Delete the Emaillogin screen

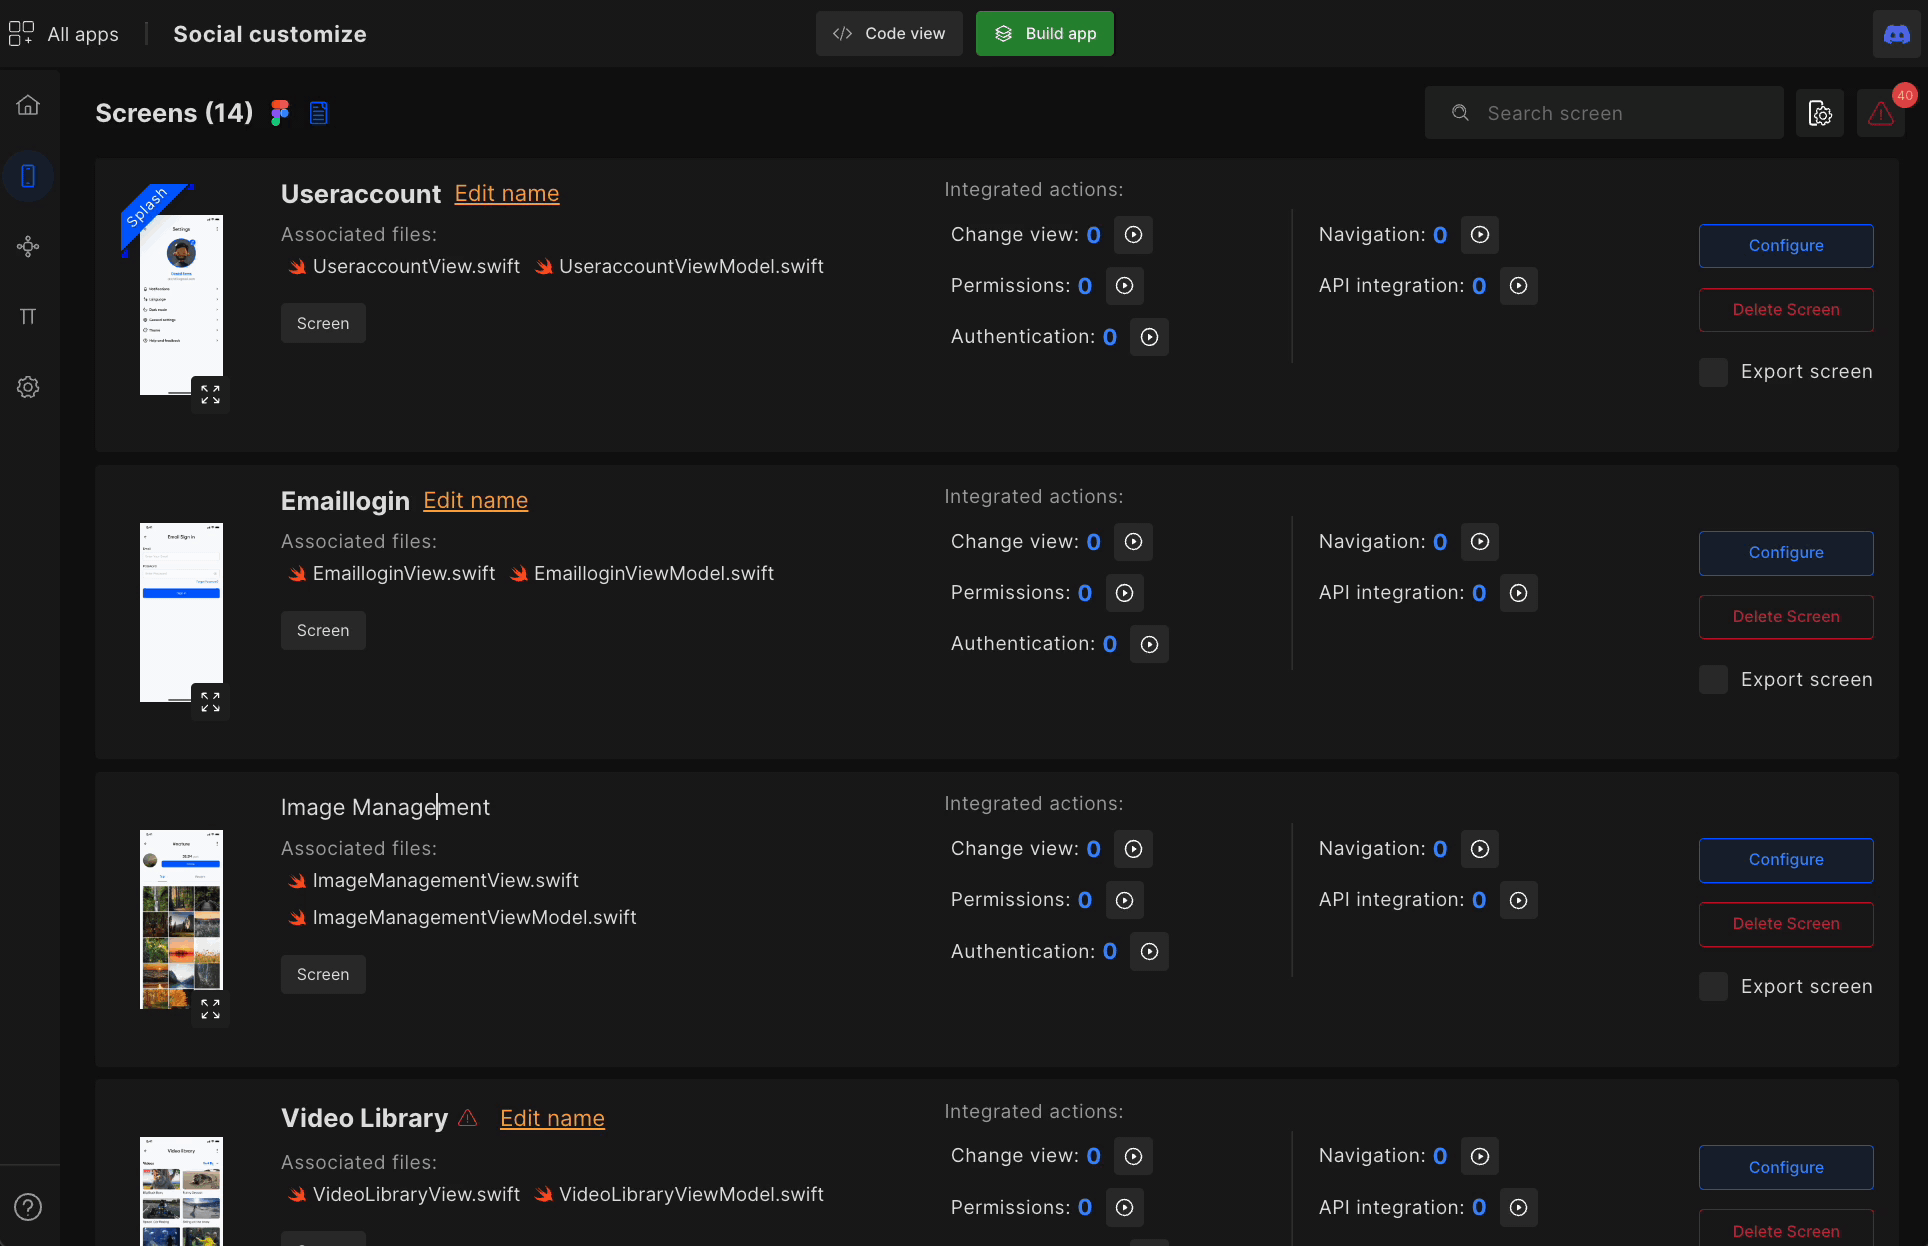tap(1786, 617)
